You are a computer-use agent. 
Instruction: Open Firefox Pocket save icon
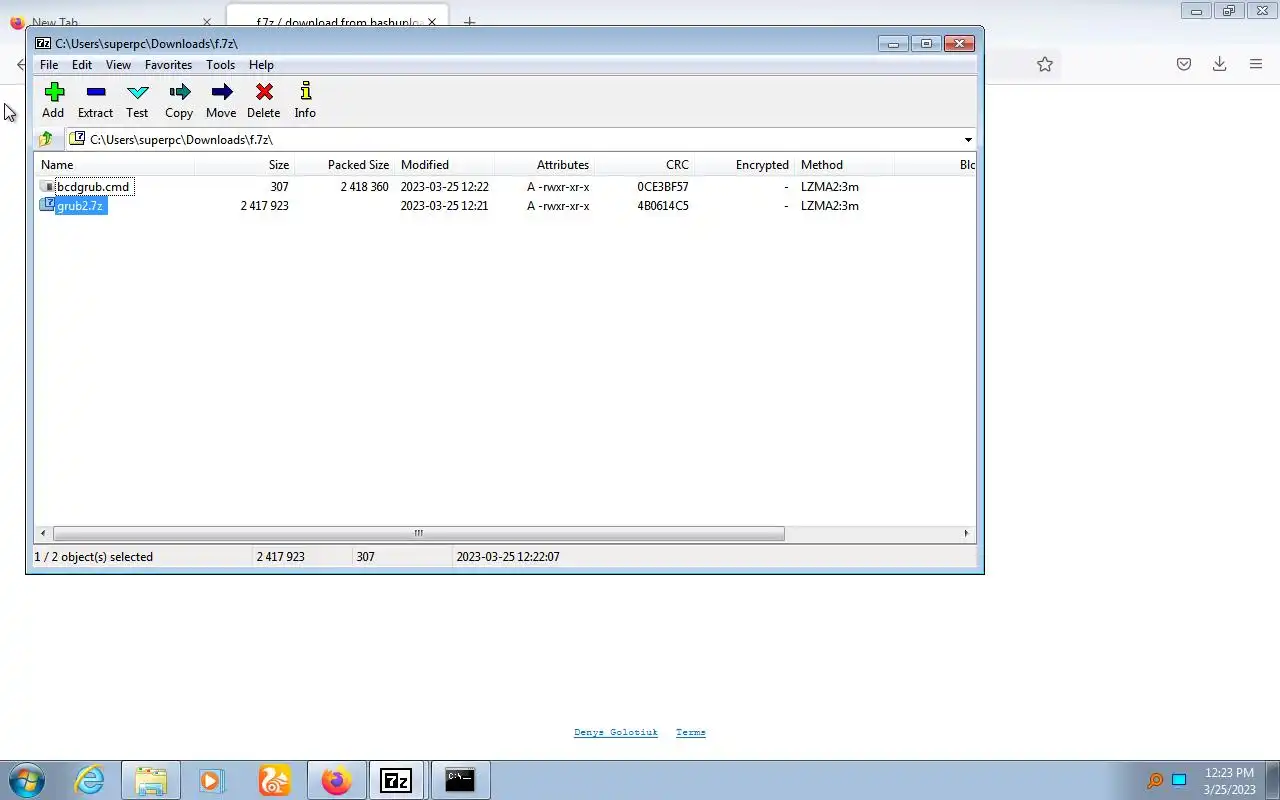[x=1184, y=64]
